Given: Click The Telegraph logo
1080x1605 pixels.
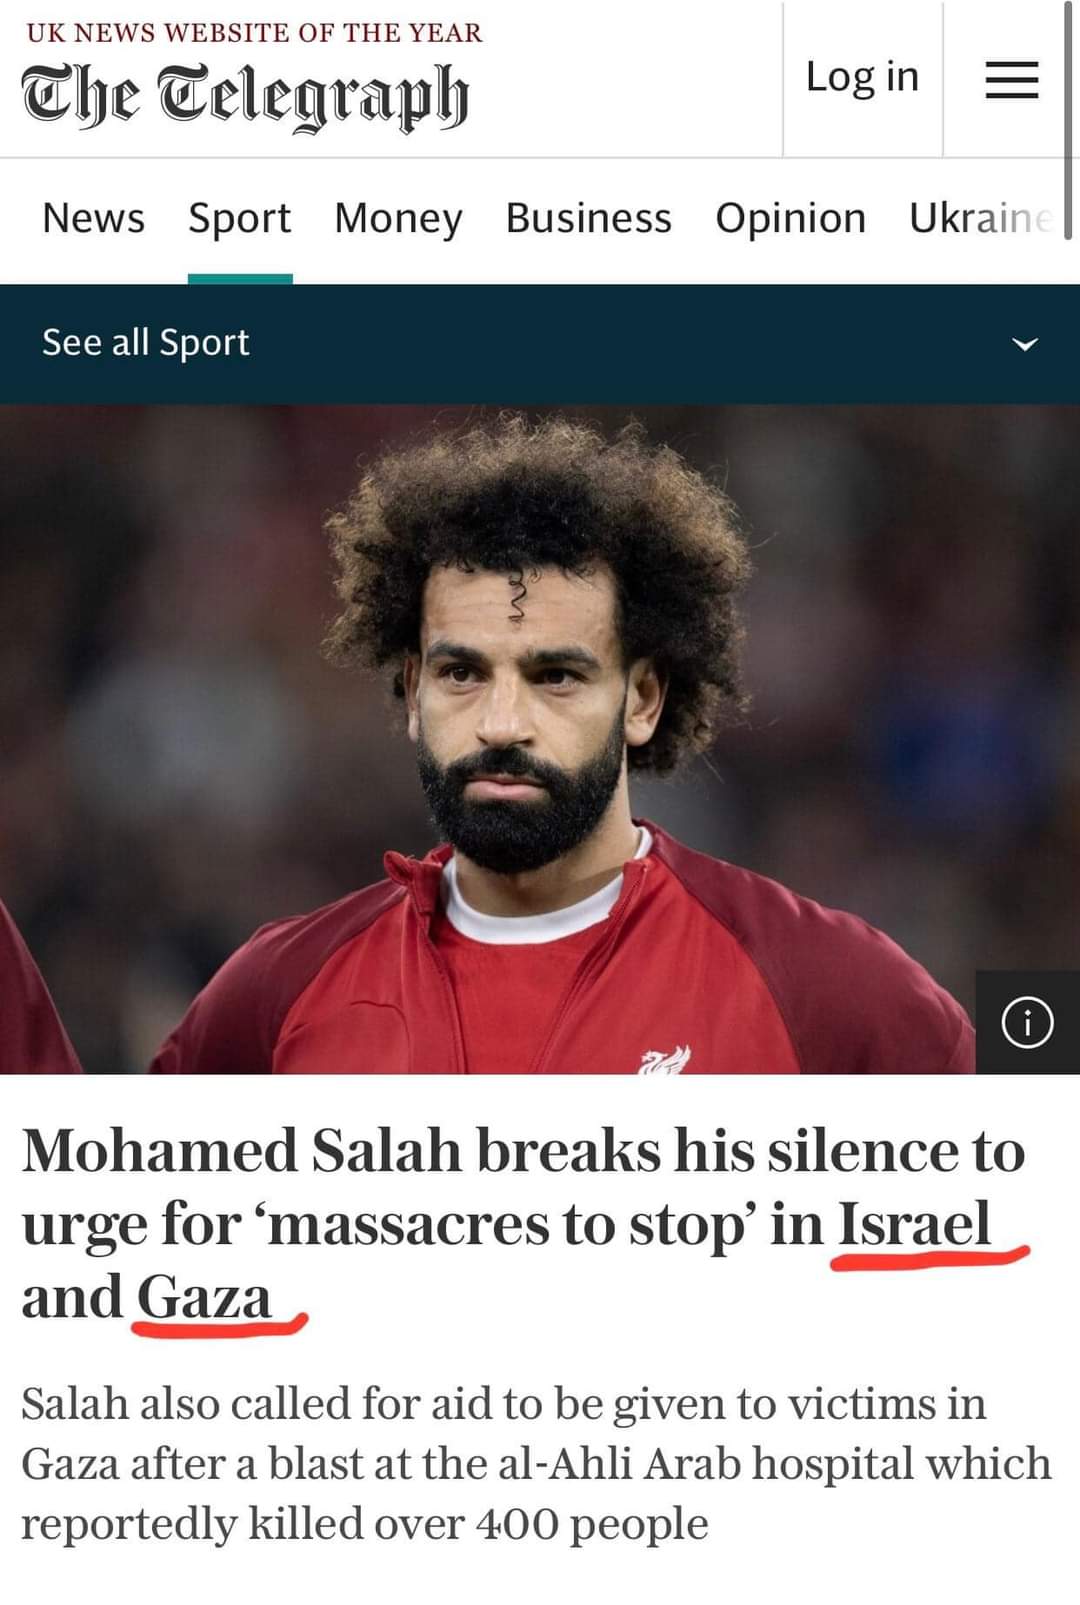Looking at the screenshot, I should (245, 97).
